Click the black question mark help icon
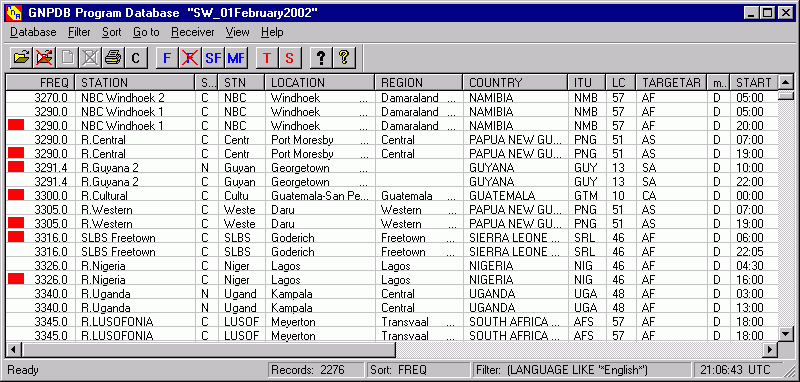This screenshot has height=382, width=800. click(321, 58)
